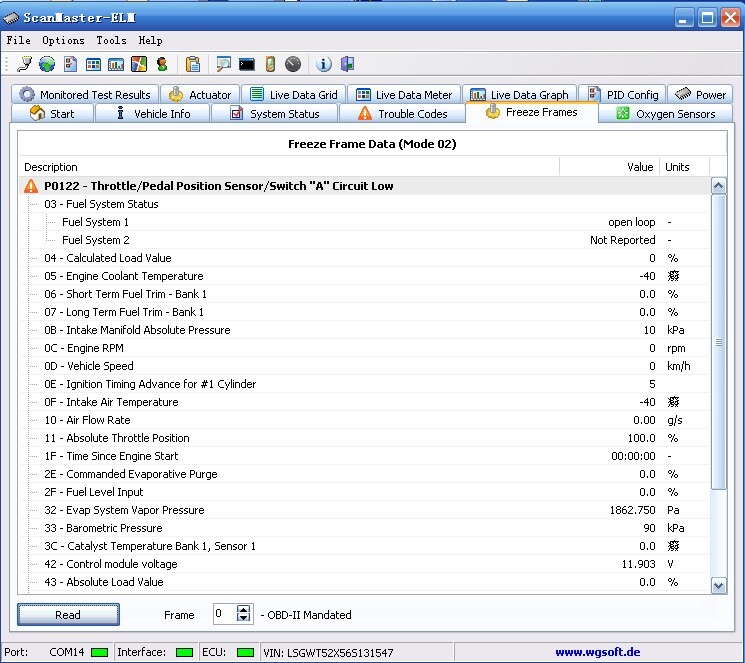Viewport: 745px width, 663px height.
Task: Switch to the Power tab
Action: pyautogui.click(x=700, y=95)
